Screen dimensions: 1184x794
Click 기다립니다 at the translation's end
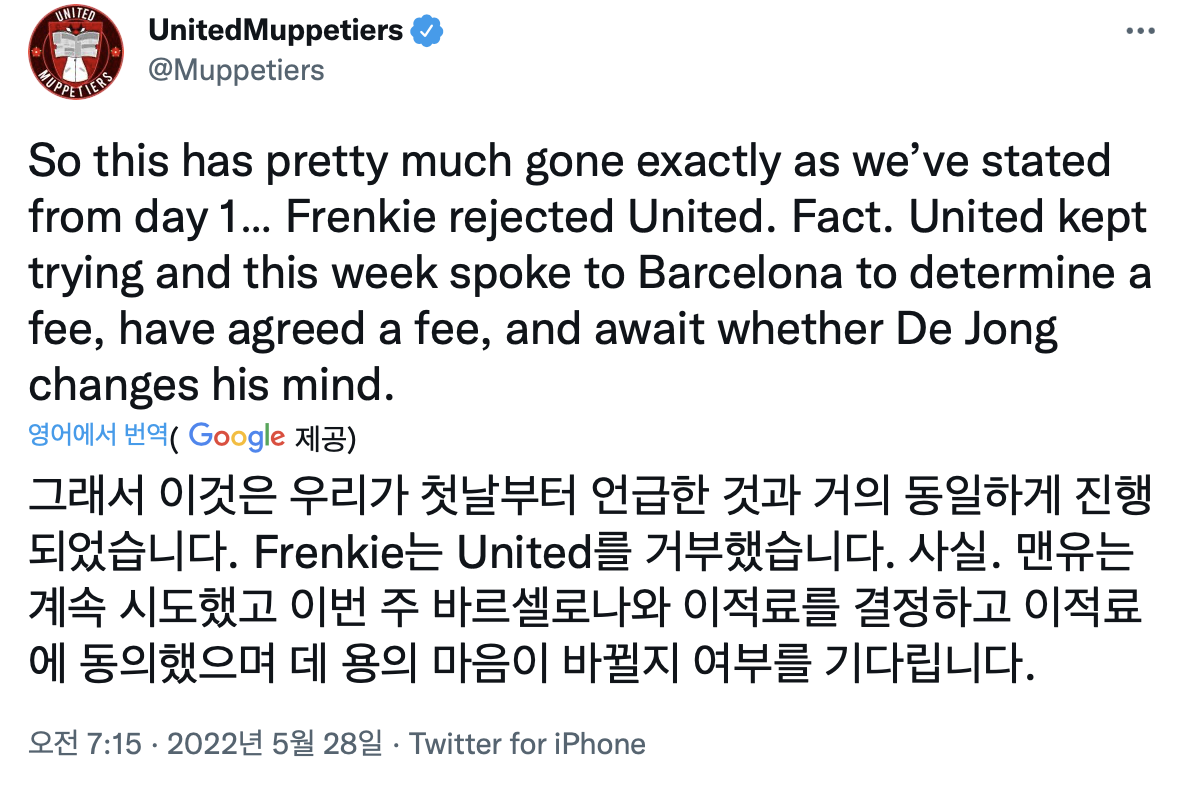(929, 663)
